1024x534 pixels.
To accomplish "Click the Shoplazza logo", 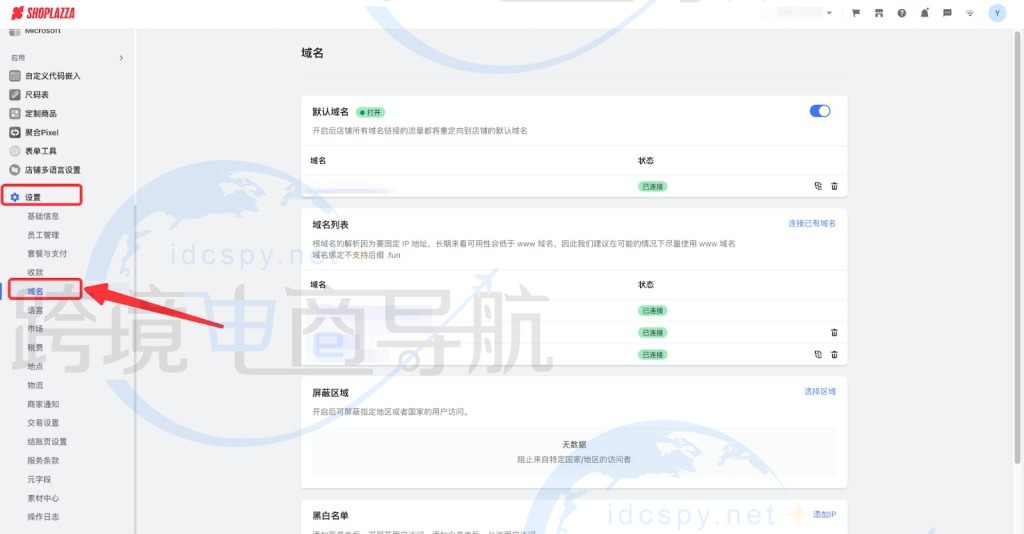I will (43, 13).
